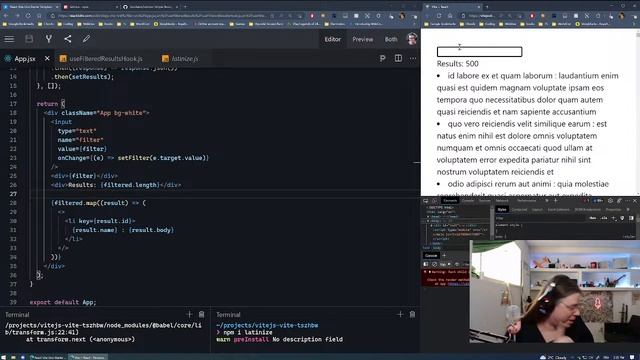Select the DevTools Network tab
Image resolution: width=640 pixels, height=360 pixels.
(502, 201)
